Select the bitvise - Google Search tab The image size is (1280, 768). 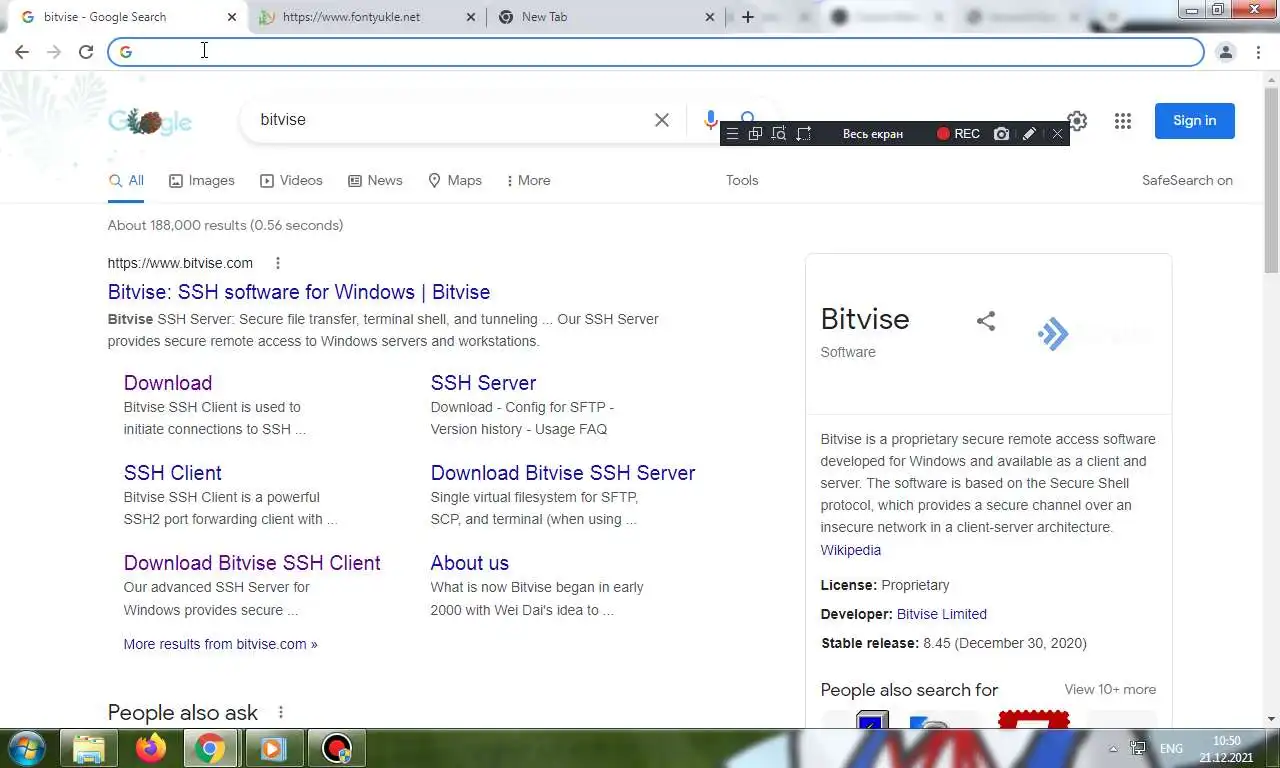coord(127,17)
